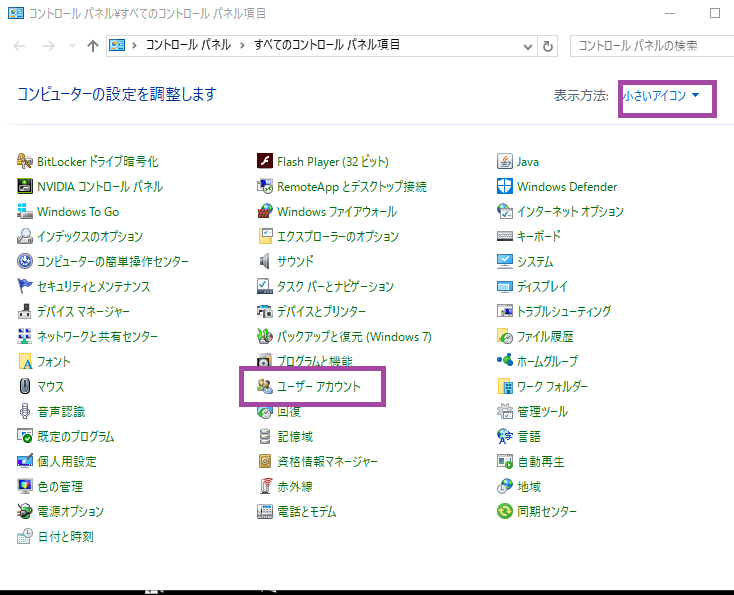Open バックアップと復元 (Windows 7) link
This screenshot has height=595, width=734.
click(x=354, y=336)
